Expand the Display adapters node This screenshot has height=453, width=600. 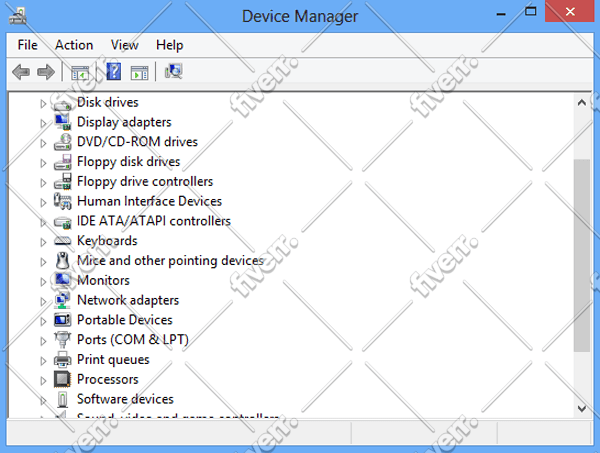[43, 123]
